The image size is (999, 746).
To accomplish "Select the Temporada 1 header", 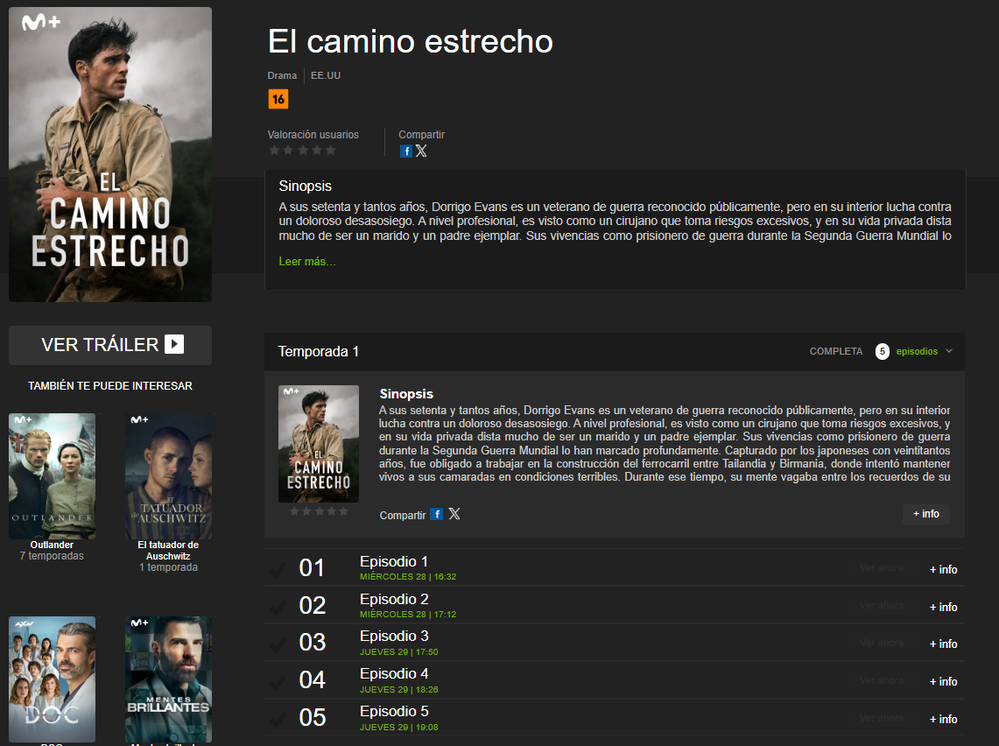I will [x=319, y=352].
